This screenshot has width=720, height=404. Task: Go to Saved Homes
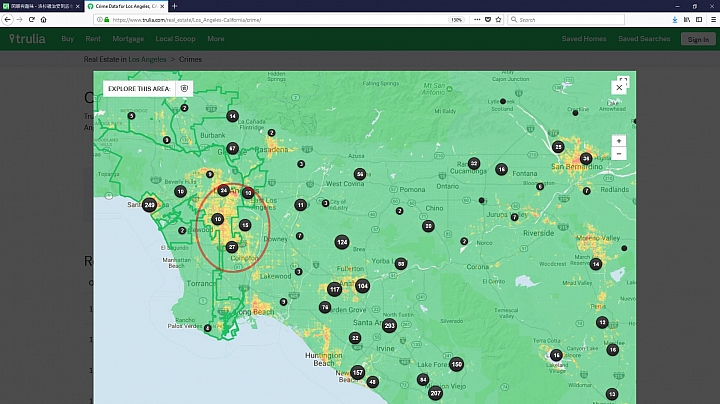(x=584, y=39)
